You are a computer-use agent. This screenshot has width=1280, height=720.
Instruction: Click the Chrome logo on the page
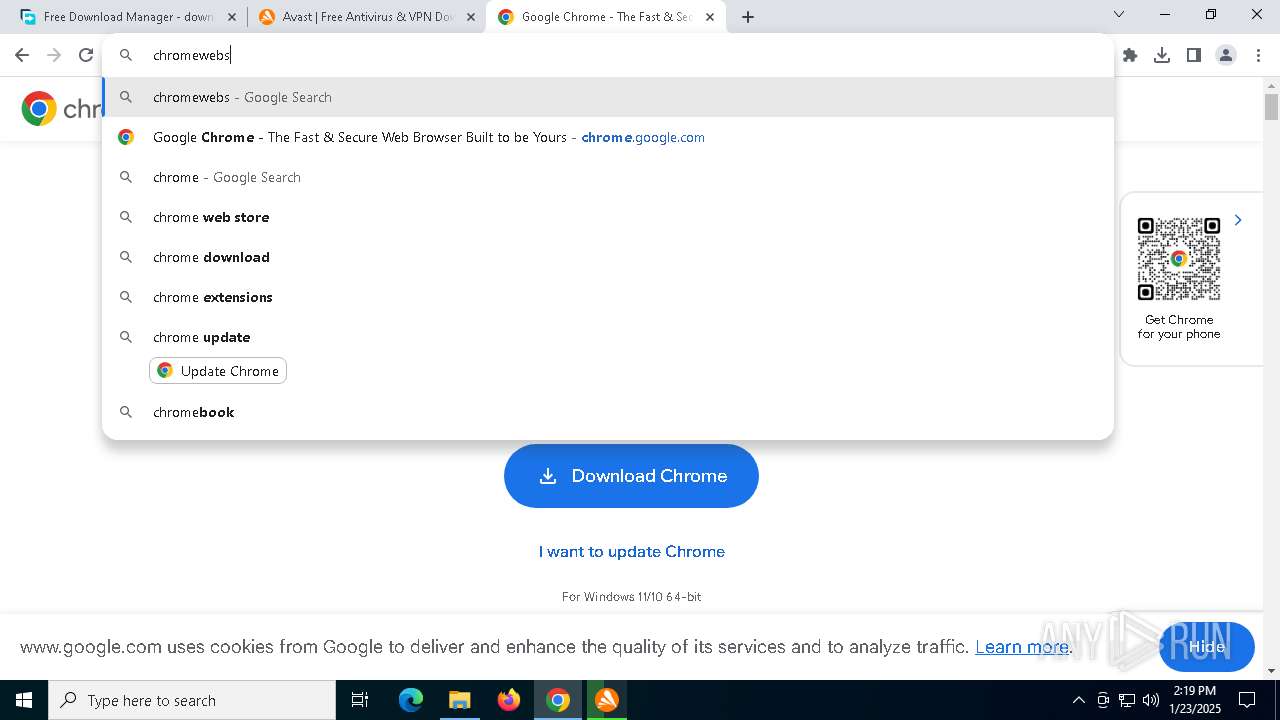[39, 108]
